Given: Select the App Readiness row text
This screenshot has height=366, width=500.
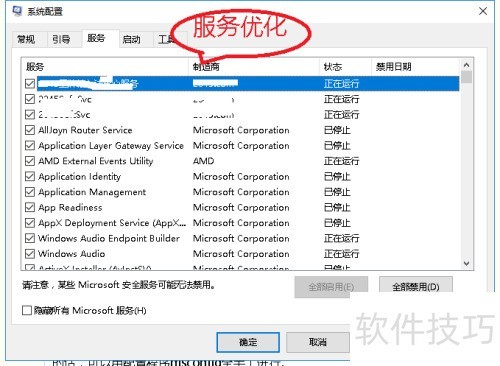Looking at the screenshot, I should coord(70,207).
